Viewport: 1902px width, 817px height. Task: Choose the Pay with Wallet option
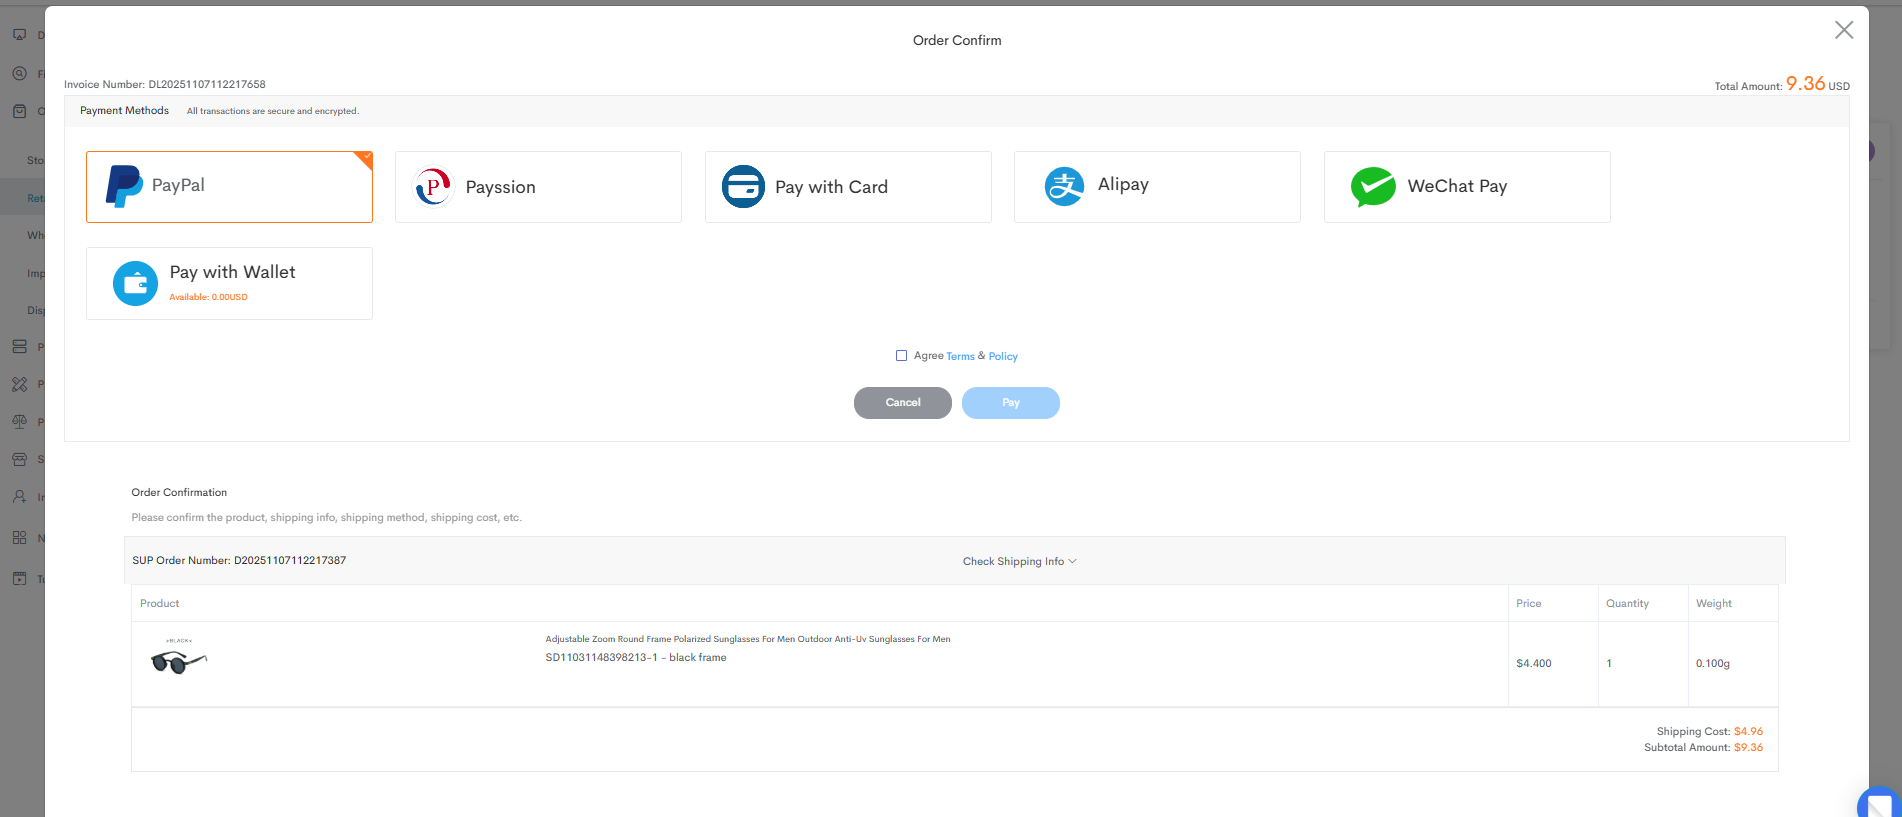[x=229, y=283]
